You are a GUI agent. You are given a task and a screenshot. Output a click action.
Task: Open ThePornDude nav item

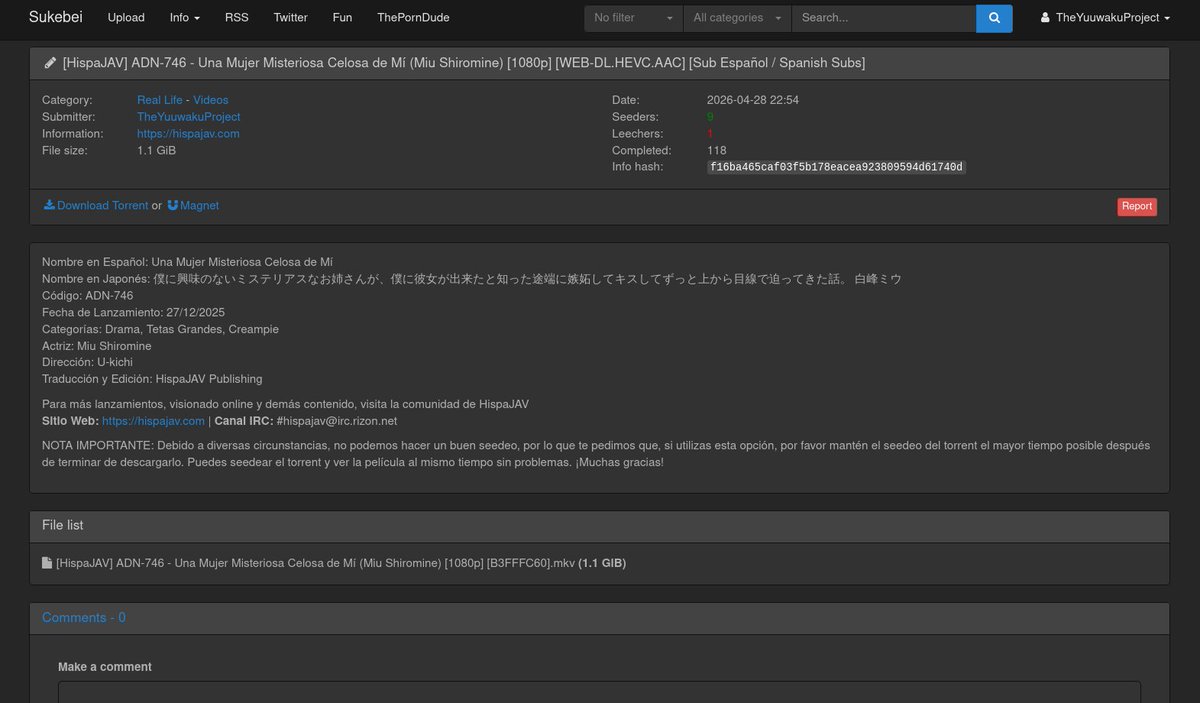(413, 18)
